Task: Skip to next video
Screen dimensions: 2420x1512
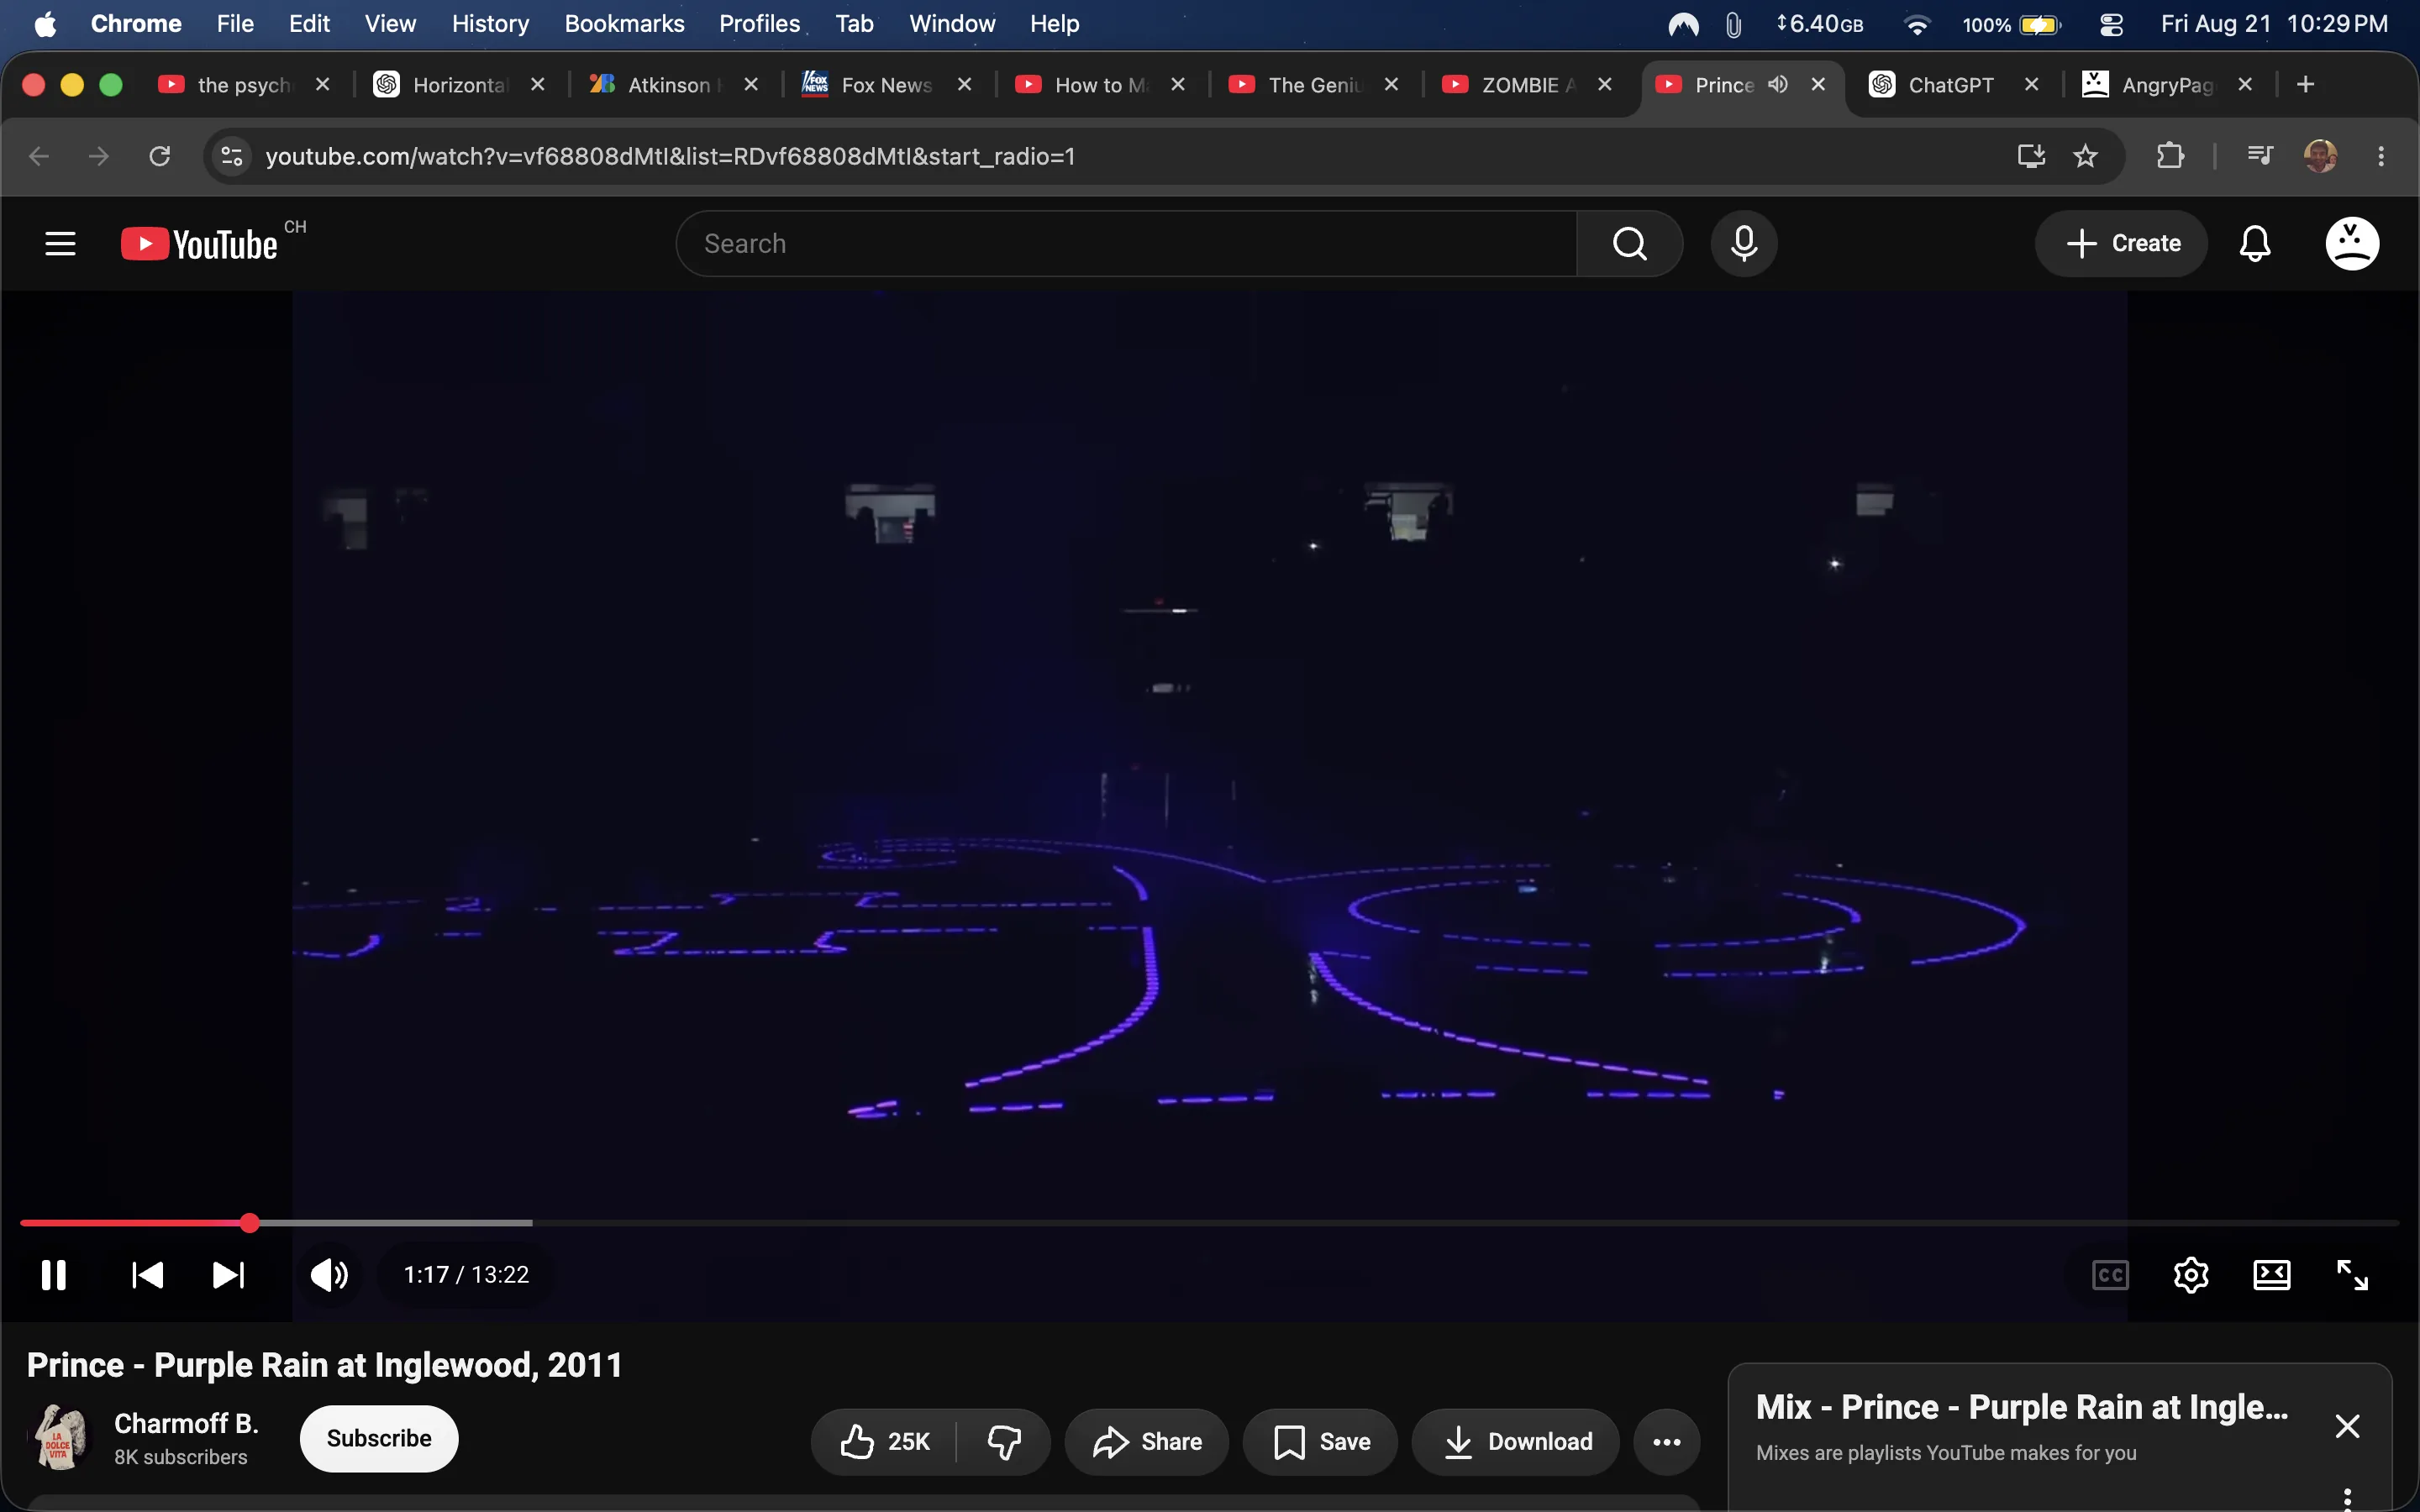Action: 228,1275
